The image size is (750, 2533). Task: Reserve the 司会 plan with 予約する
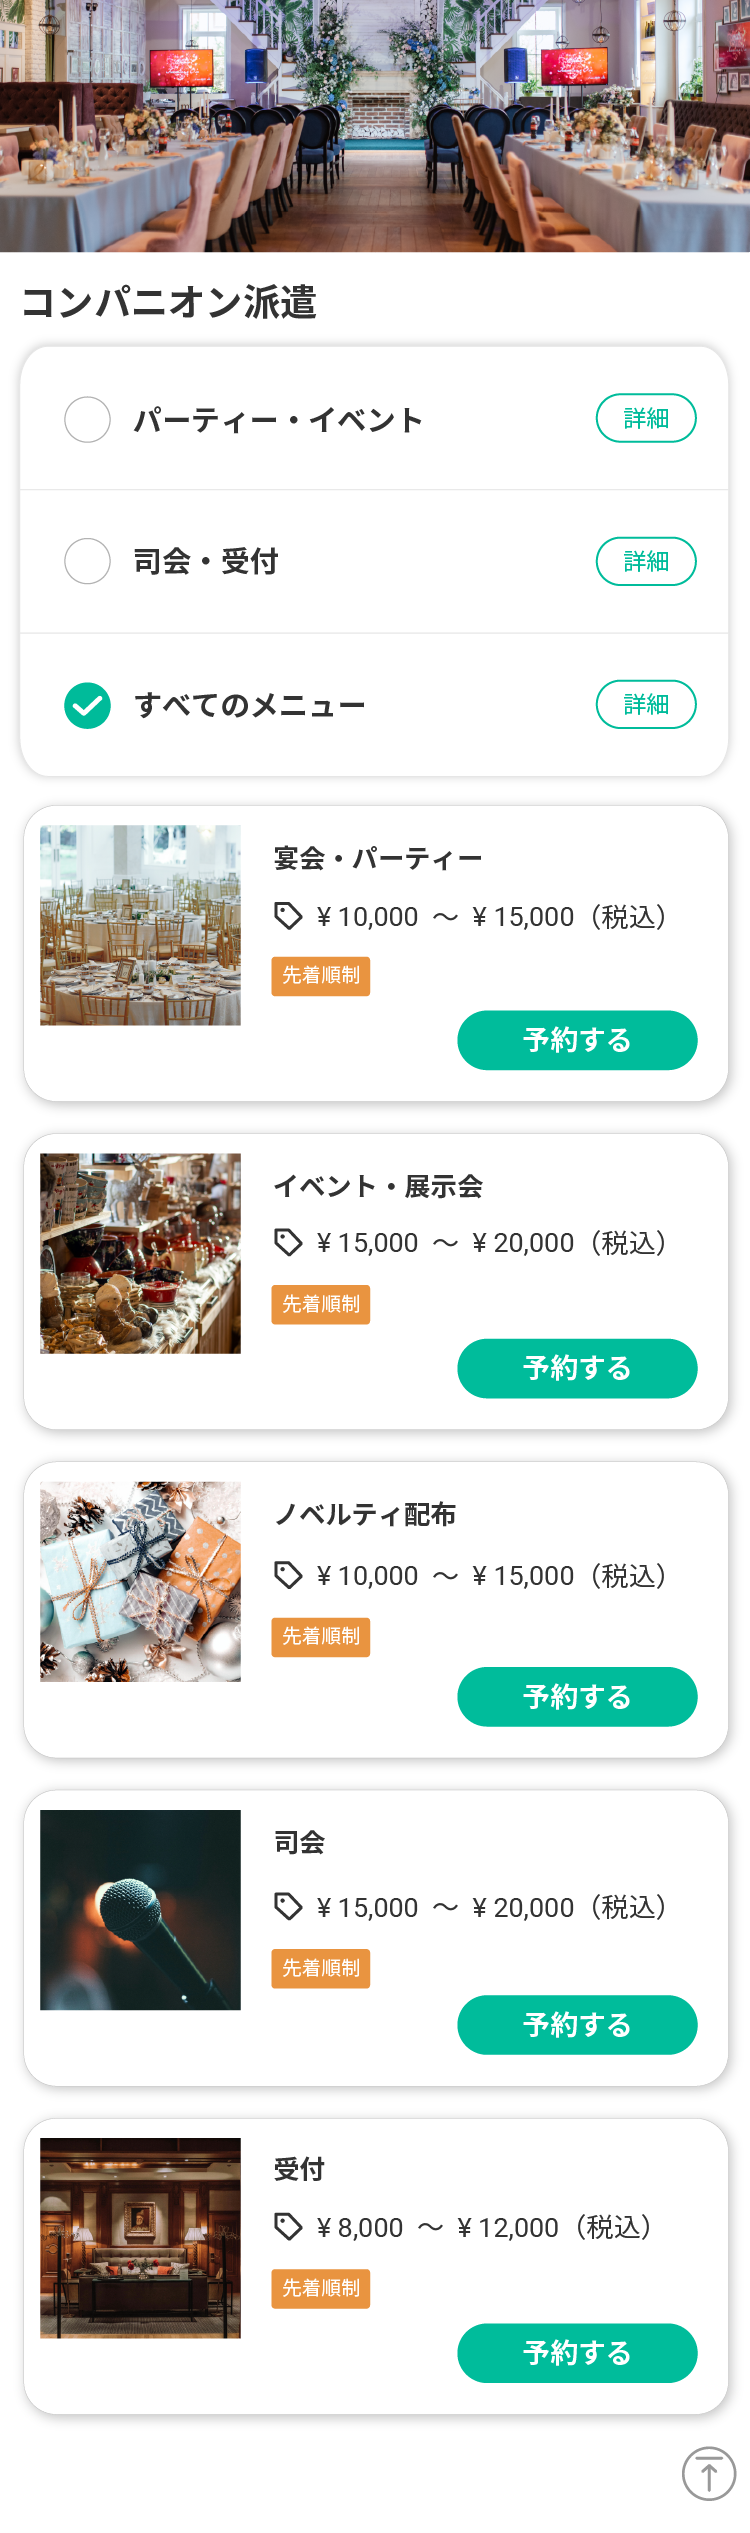577,2024
